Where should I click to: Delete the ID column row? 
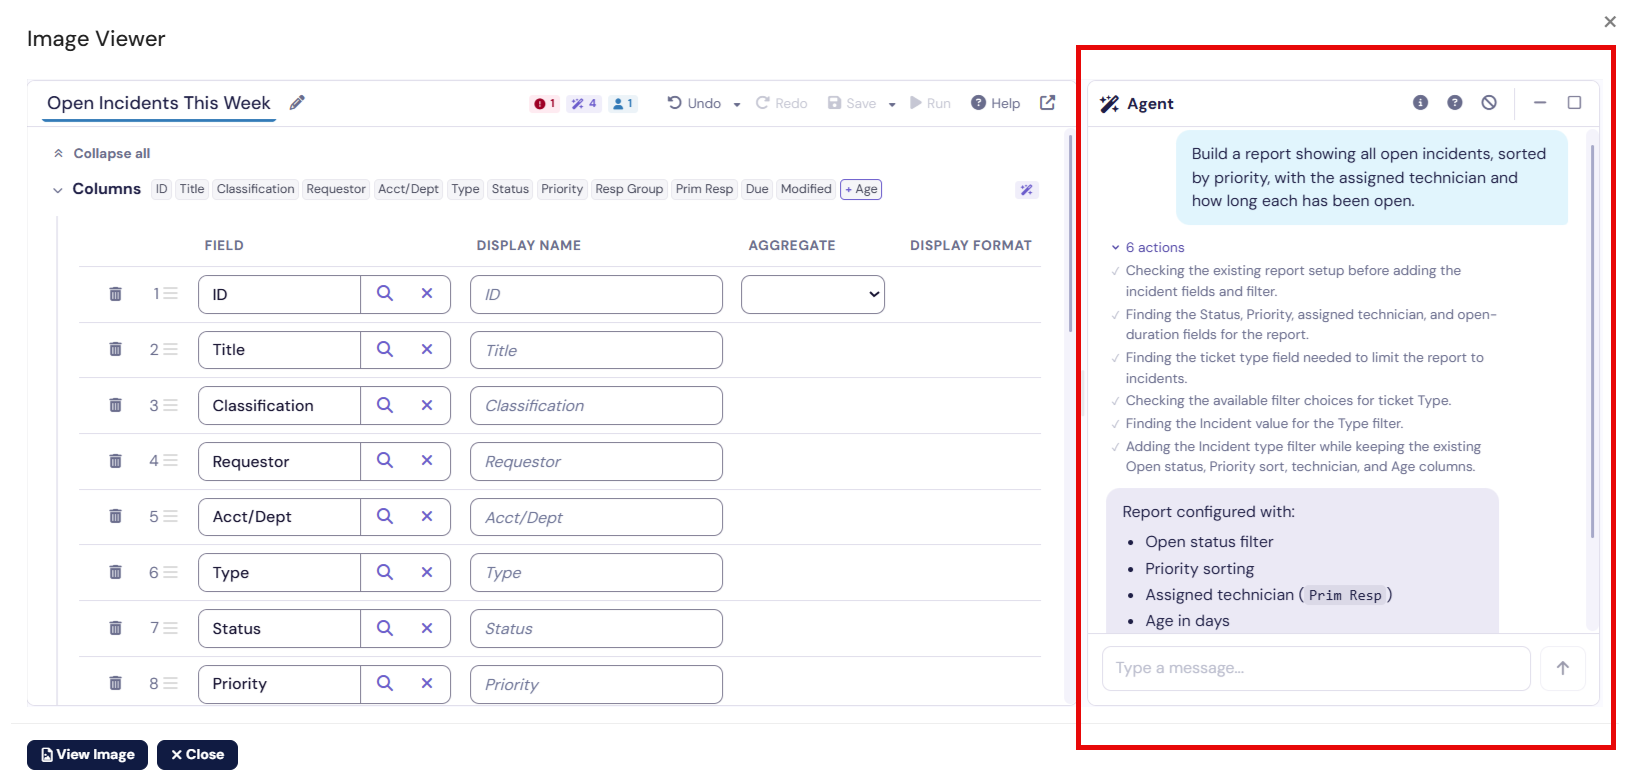pyautogui.click(x=116, y=294)
